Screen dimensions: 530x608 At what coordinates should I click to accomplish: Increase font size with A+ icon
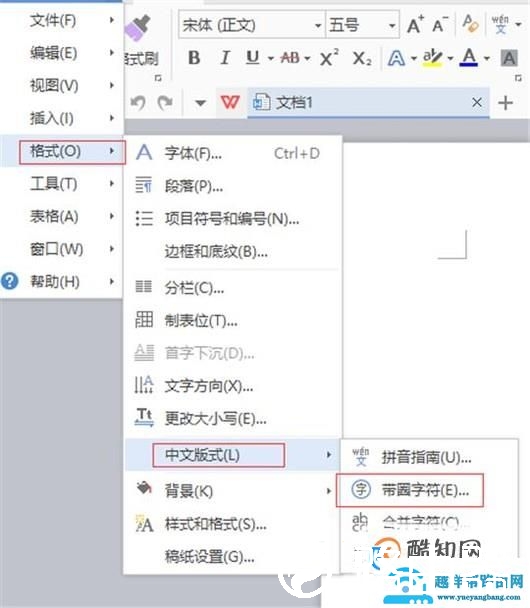coord(416,25)
